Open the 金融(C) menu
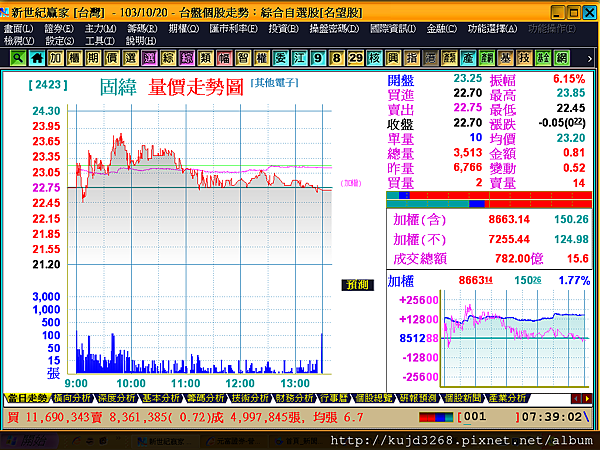This screenshot has width=600, height=450. 442,29
